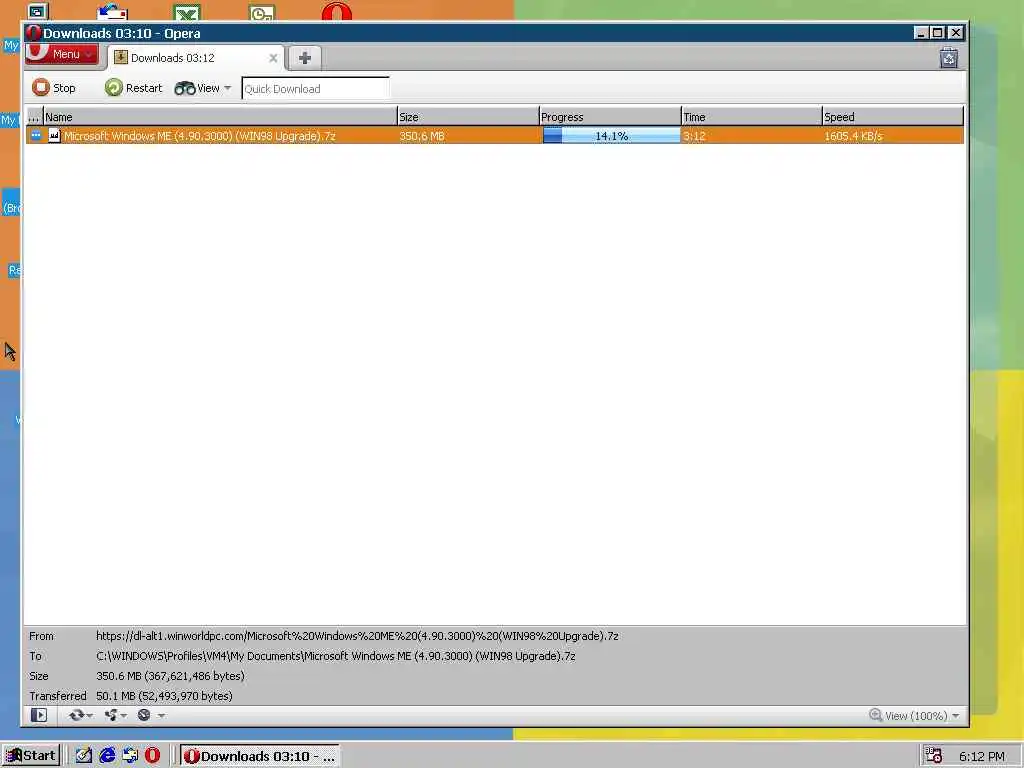Select the Downloads 03:12 tab
The width and height of the screenshot is (1024, 768).
pos(196,58)
